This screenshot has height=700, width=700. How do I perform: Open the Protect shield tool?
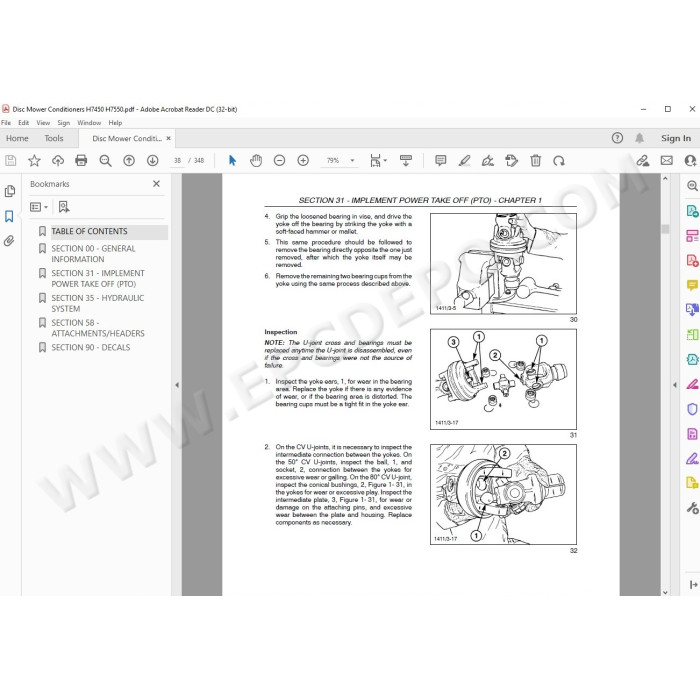click(x=692, y=409)
